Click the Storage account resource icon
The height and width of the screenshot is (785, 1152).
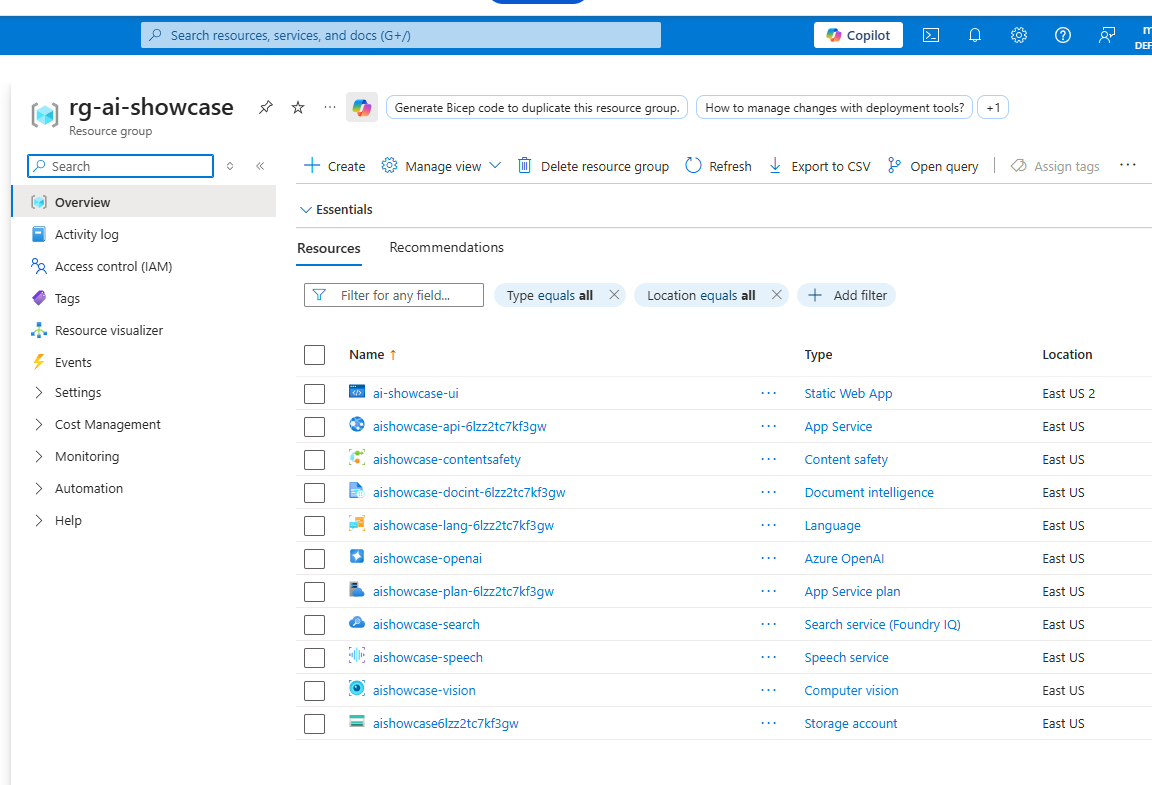[x=356, y=722]
